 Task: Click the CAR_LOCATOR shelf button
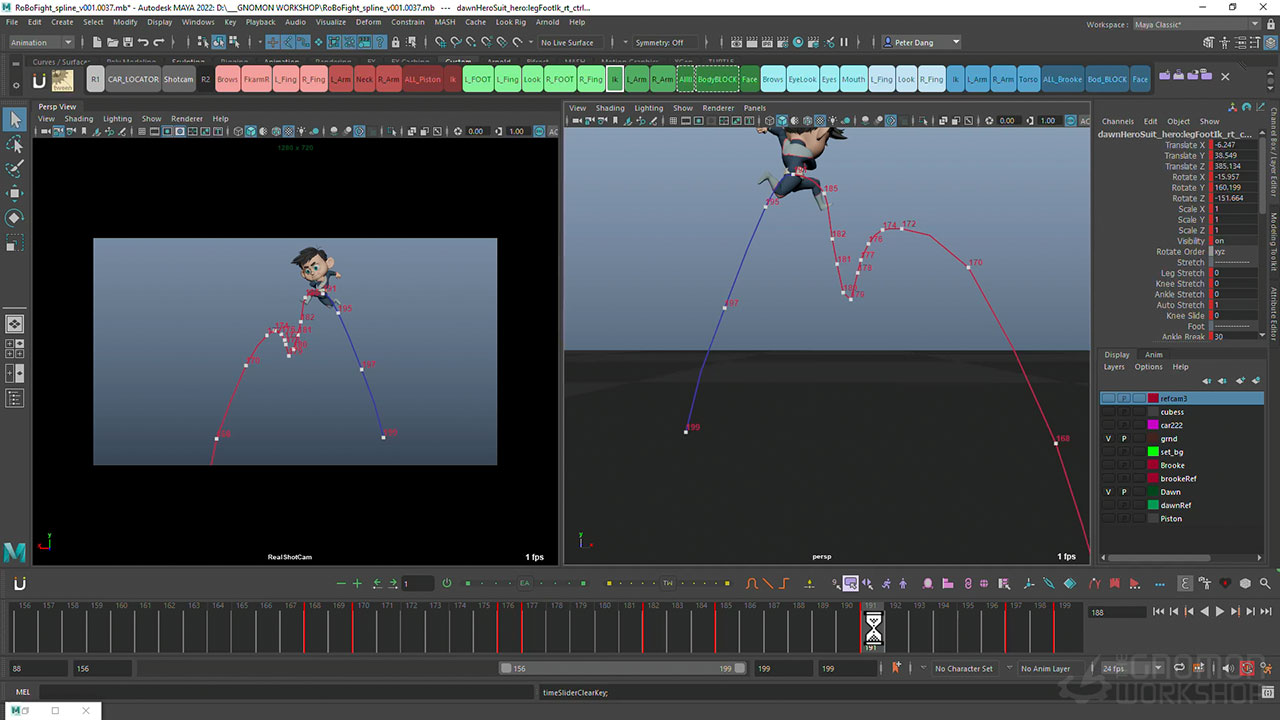133,79
